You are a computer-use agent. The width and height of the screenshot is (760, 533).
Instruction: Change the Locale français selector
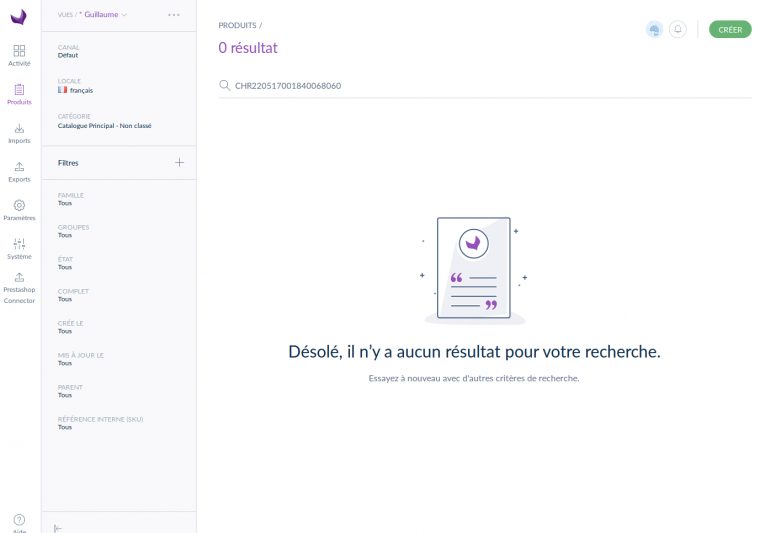(x=75, y=86)
